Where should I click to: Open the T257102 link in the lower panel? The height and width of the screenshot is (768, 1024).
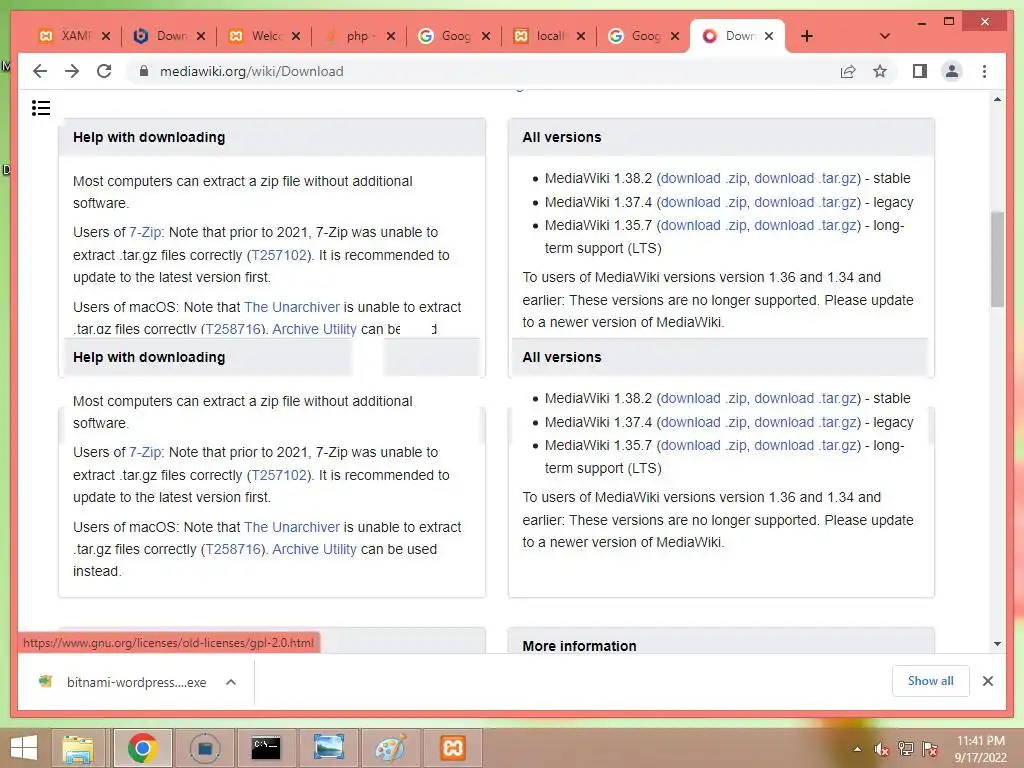279,475
